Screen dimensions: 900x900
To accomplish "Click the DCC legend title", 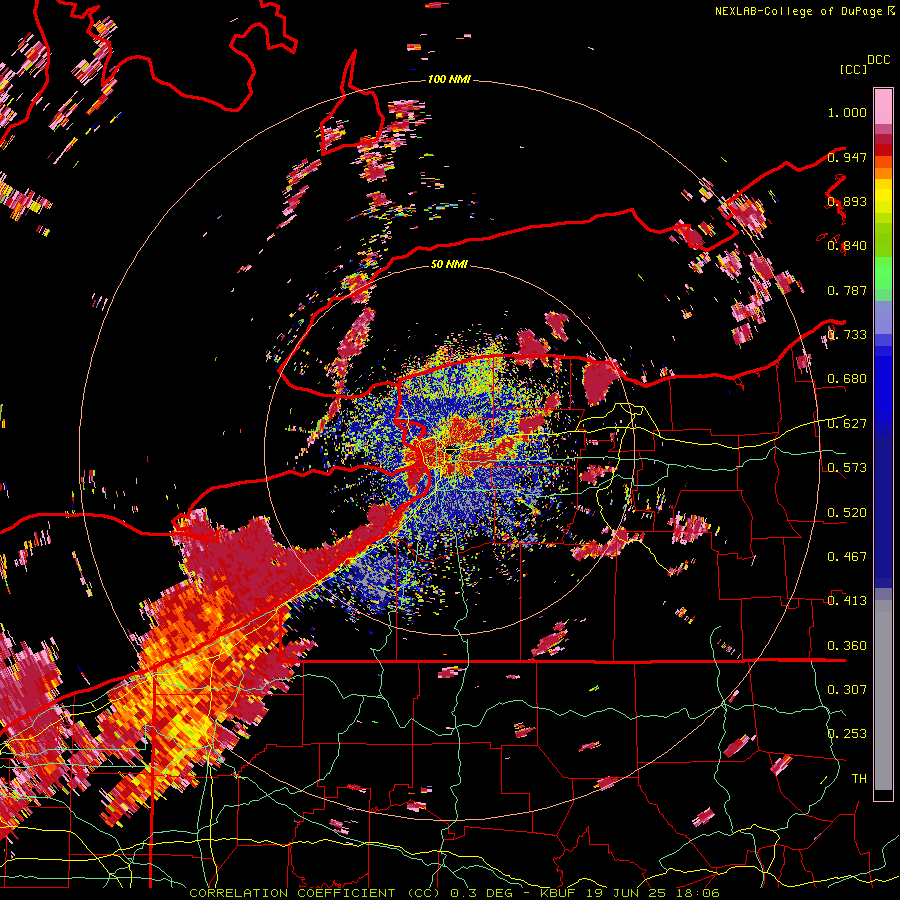I will coord(878,60).
